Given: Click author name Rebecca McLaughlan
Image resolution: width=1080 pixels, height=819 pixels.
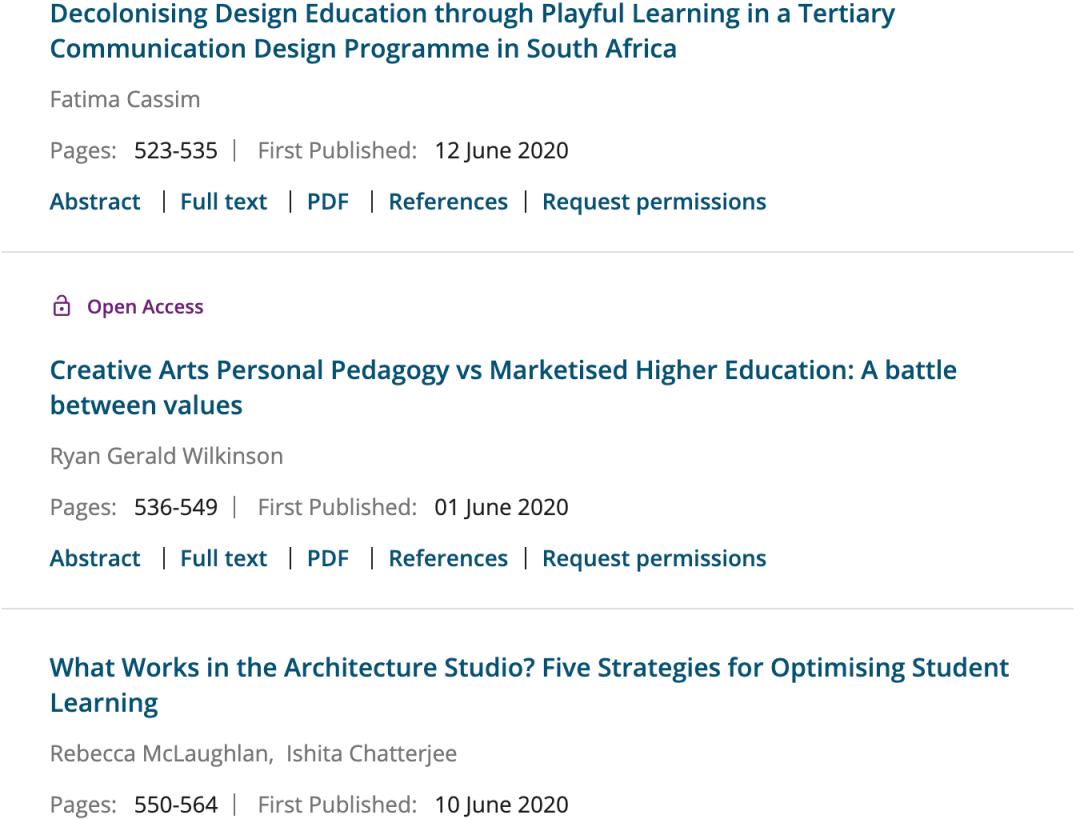Looking at the screenshot, I should pyautogui.click(x=160, y=754).
